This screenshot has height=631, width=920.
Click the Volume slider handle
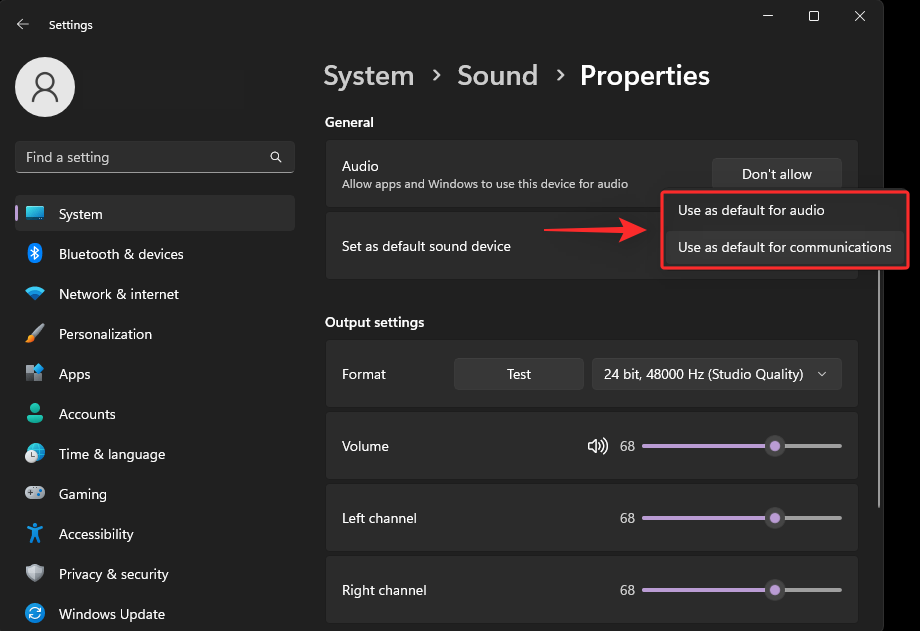[774, 446]
